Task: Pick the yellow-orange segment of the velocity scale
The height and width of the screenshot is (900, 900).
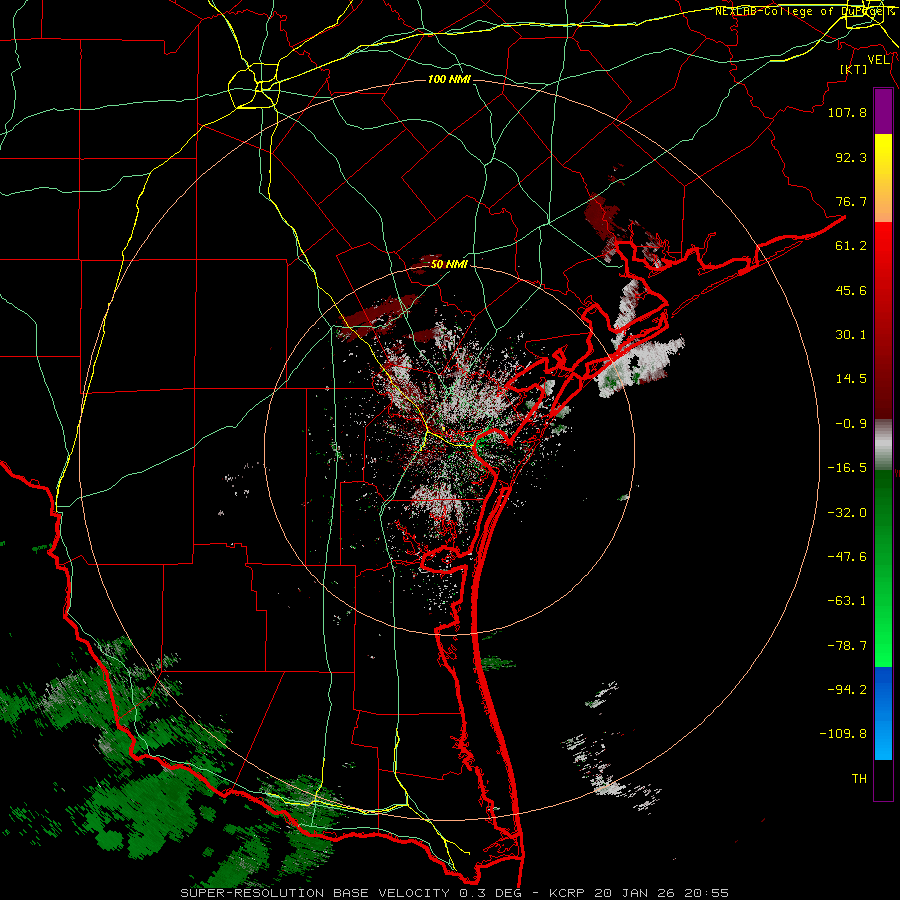Action: tap(883, 178)
